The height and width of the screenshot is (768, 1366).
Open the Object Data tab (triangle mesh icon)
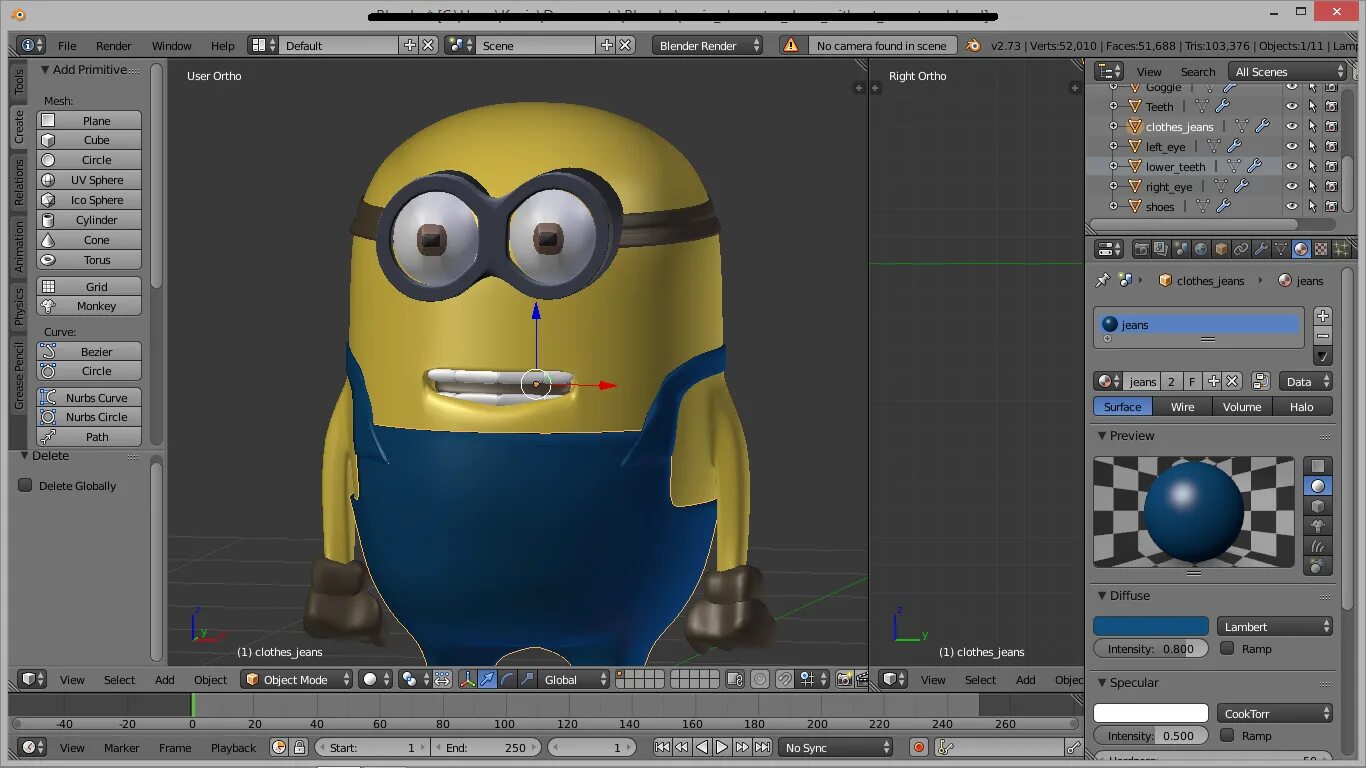[1281, 249]
